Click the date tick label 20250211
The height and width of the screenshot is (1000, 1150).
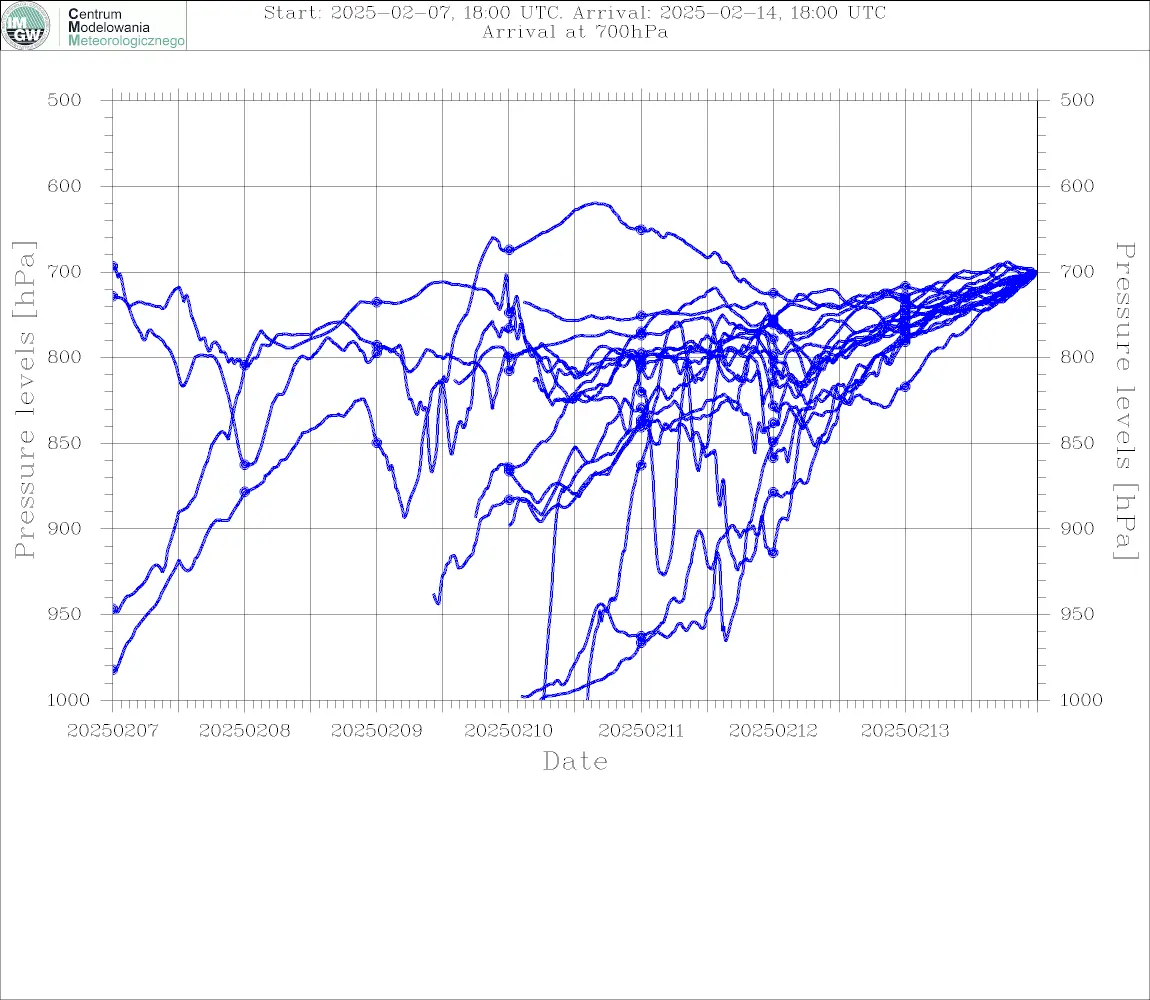(641, 731)
